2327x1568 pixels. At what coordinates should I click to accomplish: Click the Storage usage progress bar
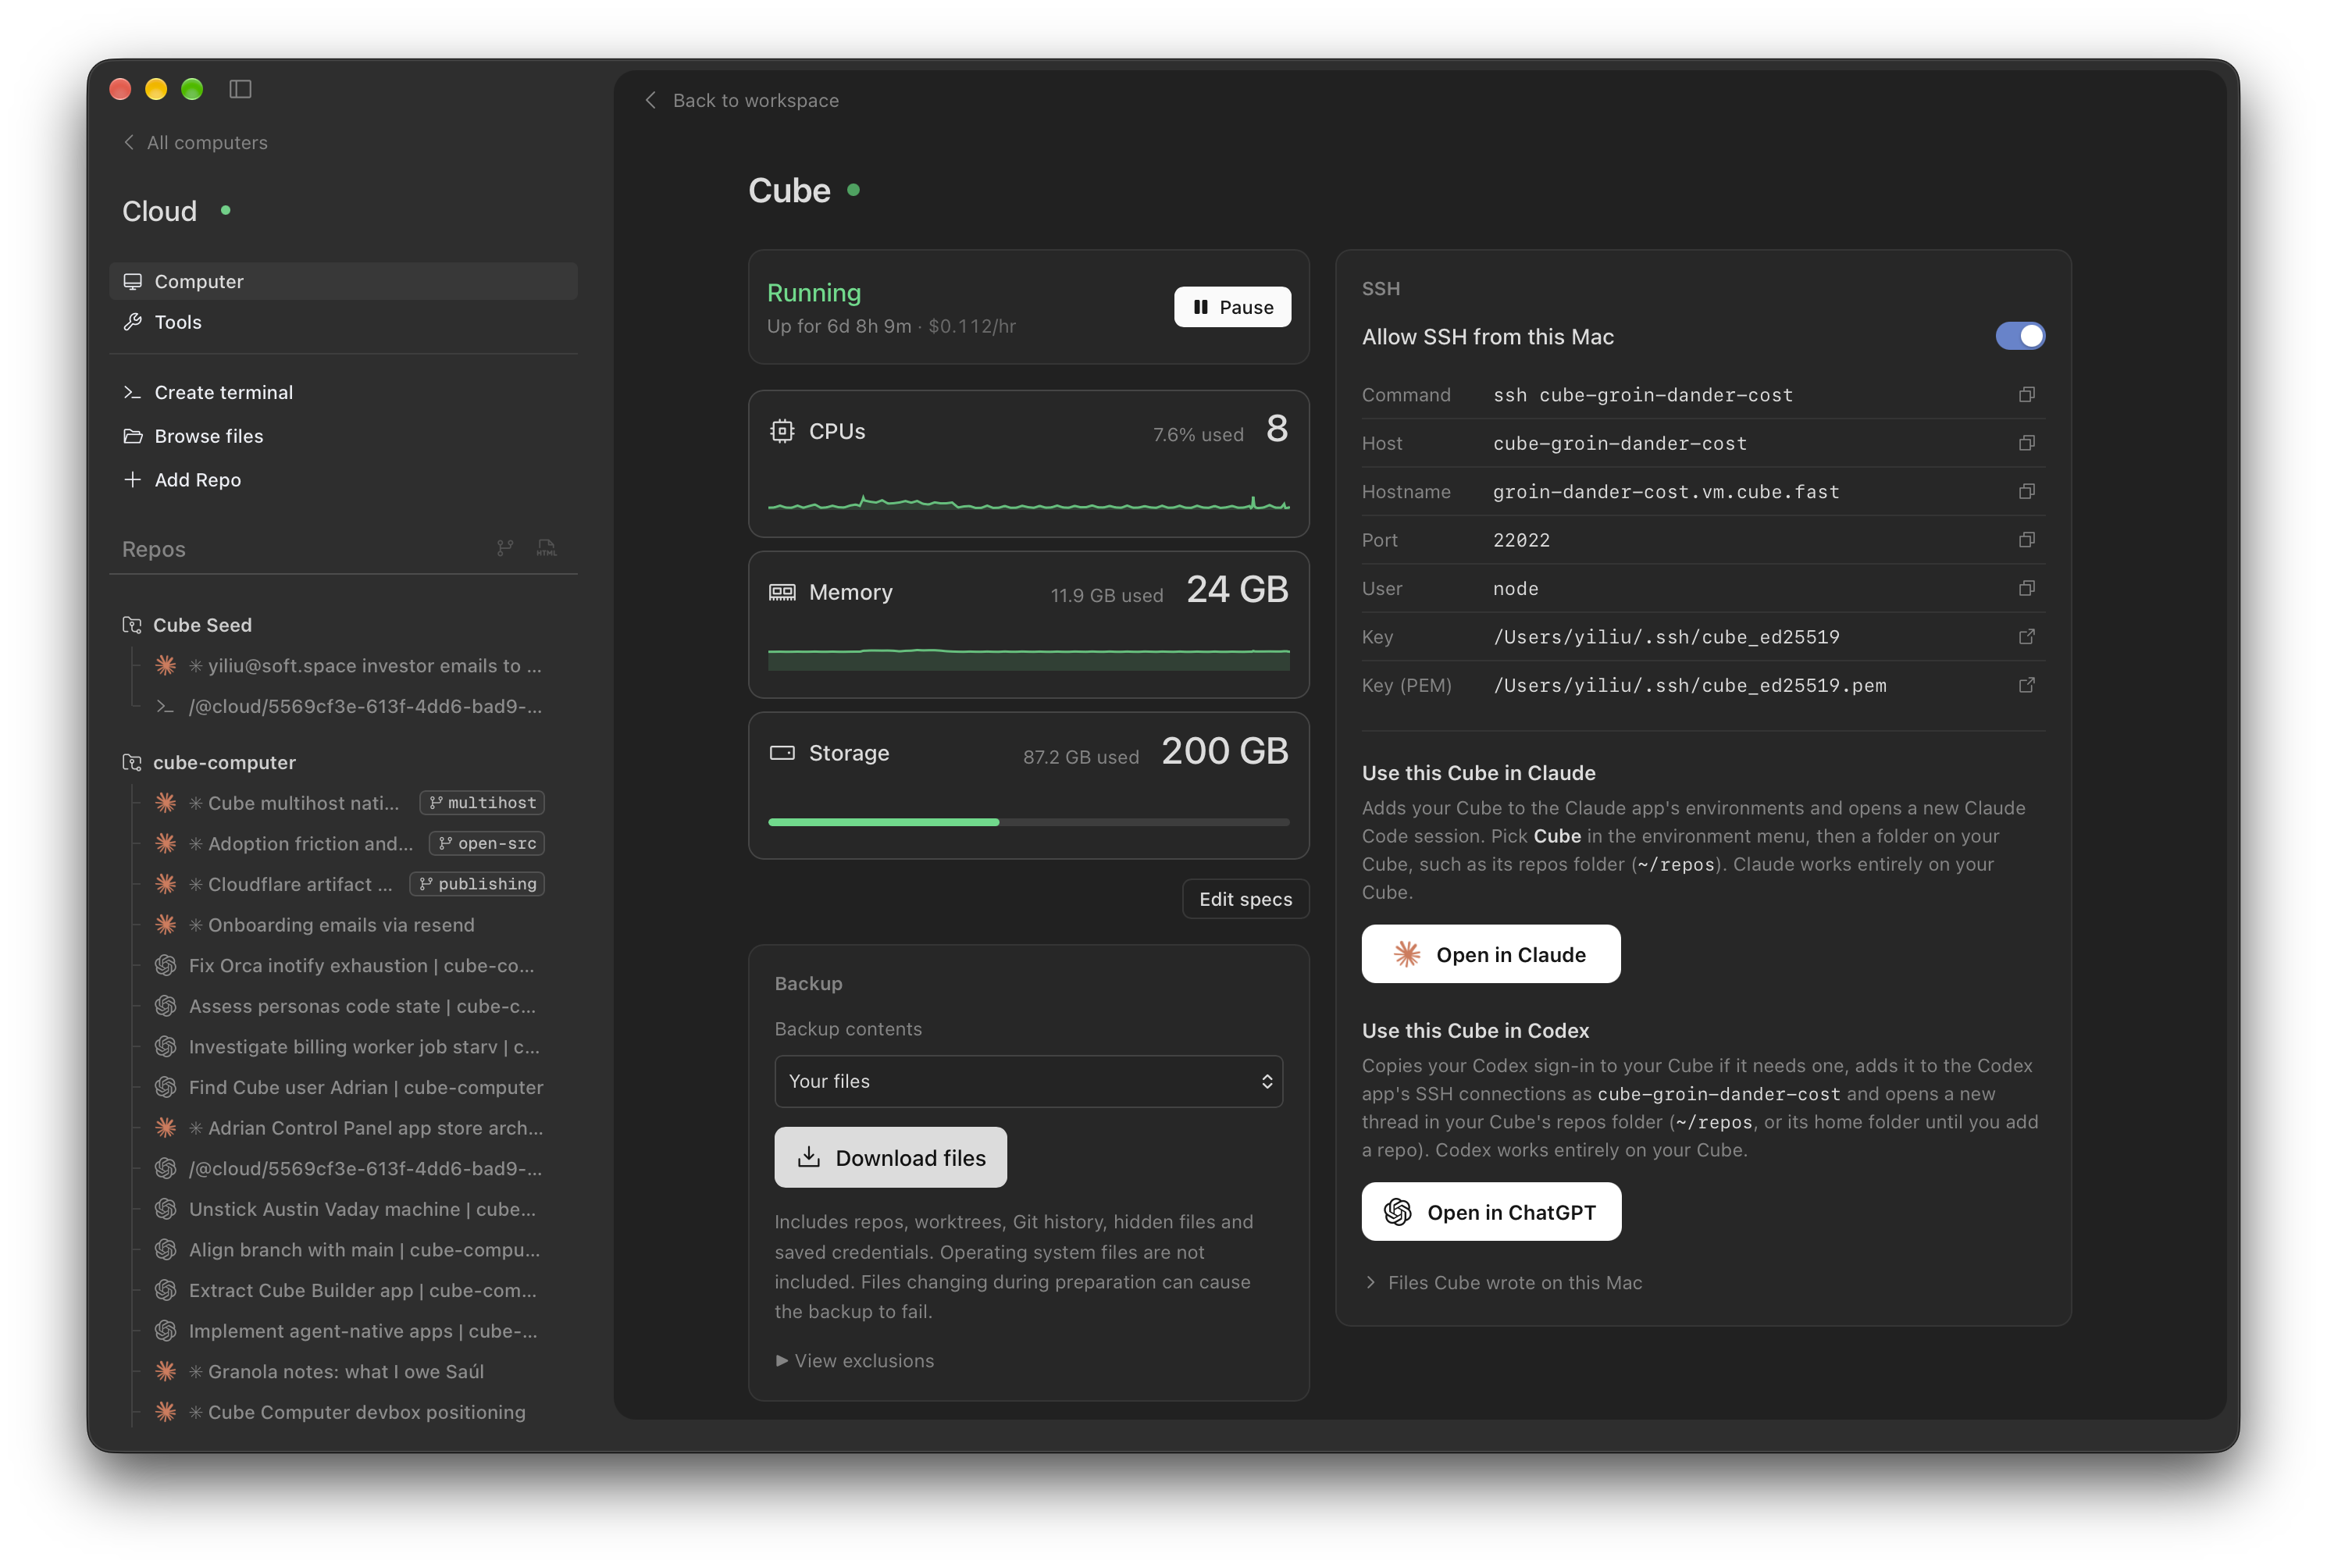click(x=1028, y=822)
